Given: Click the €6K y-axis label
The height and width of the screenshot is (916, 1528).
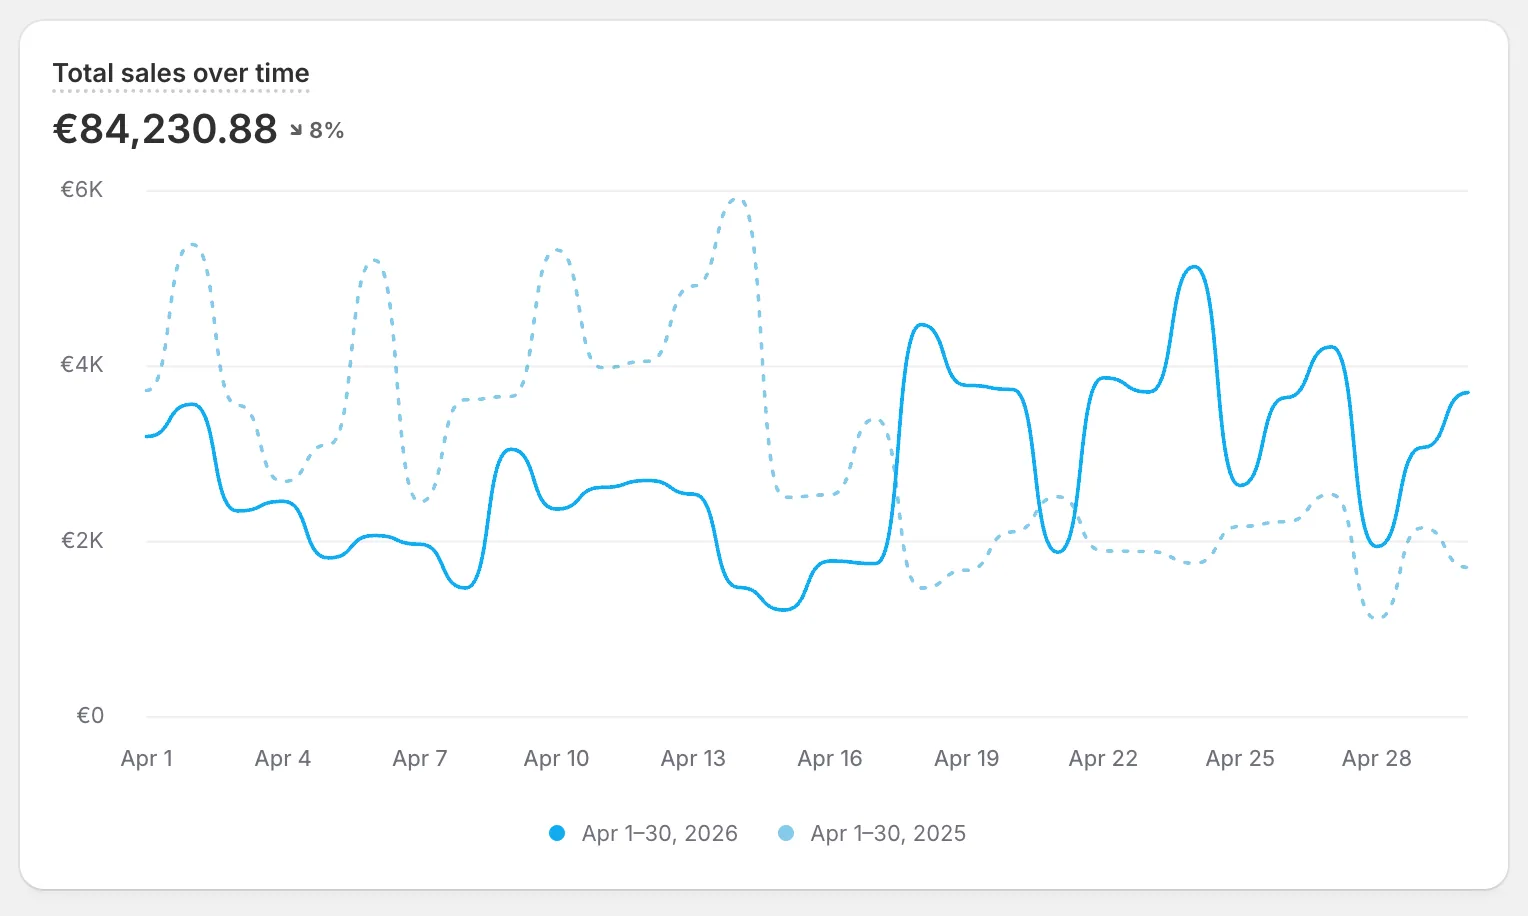Looking at the screenshot, I should [82, 190].
